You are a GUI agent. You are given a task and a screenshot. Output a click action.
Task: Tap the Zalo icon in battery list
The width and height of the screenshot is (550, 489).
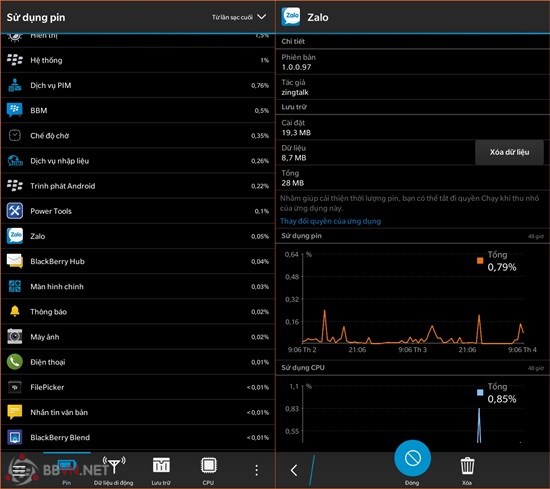coord(15,236)
